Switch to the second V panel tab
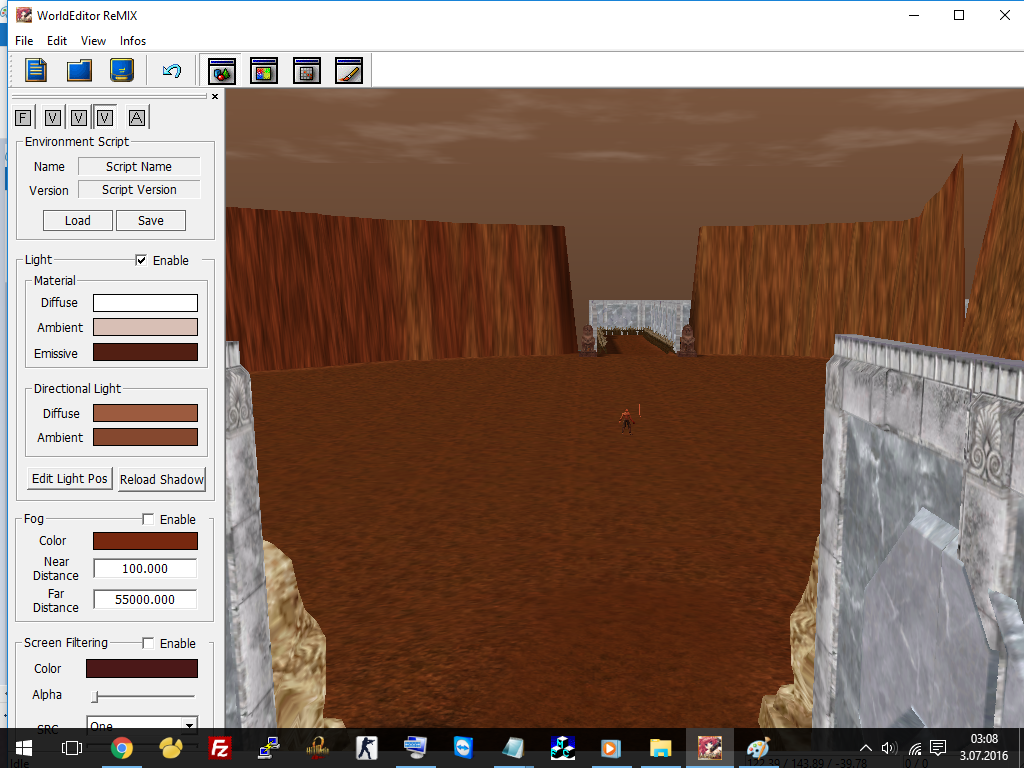Viewport: 1024px width, 768px height. coord(78,118)
